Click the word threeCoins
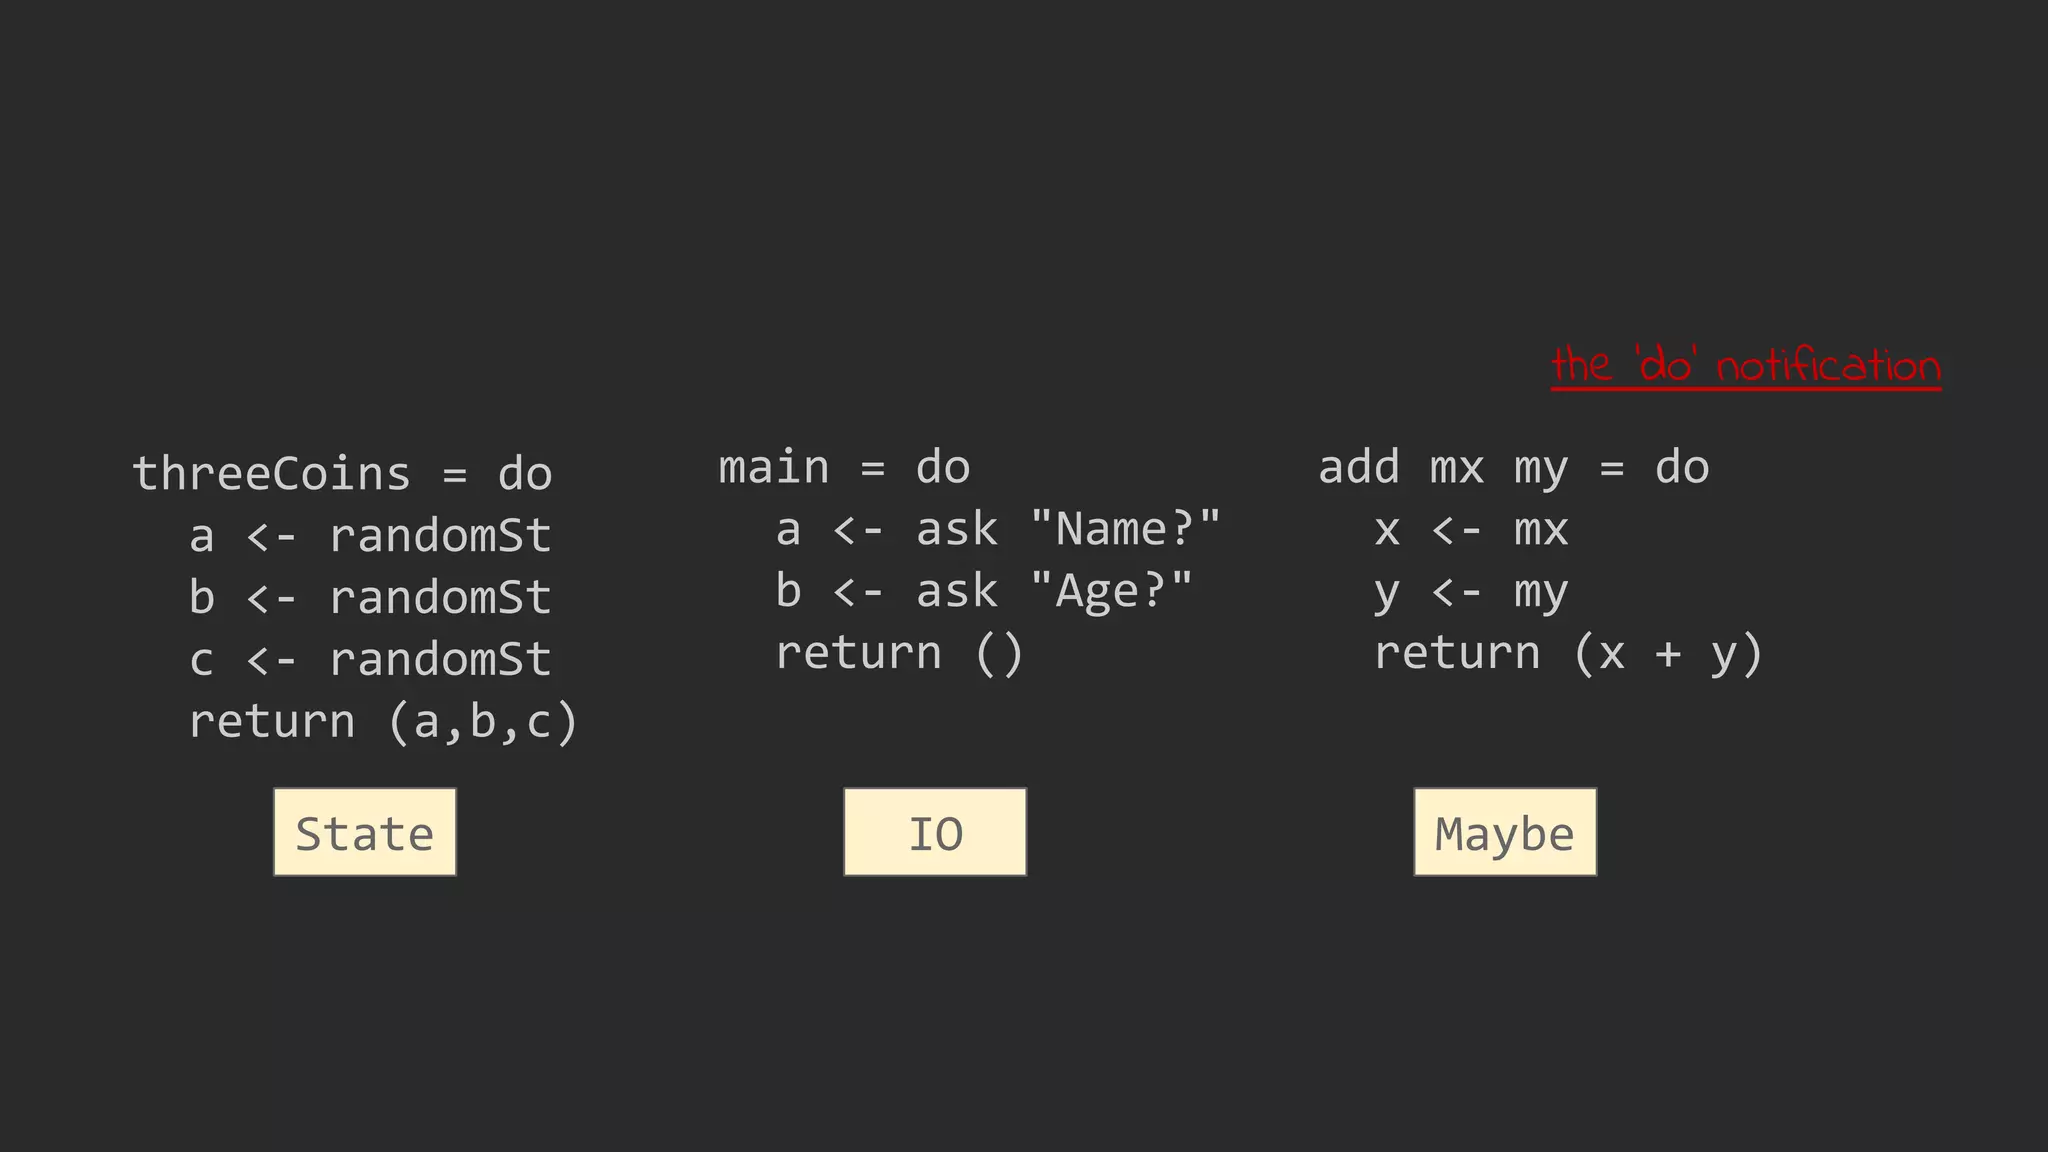 (271, 474)
